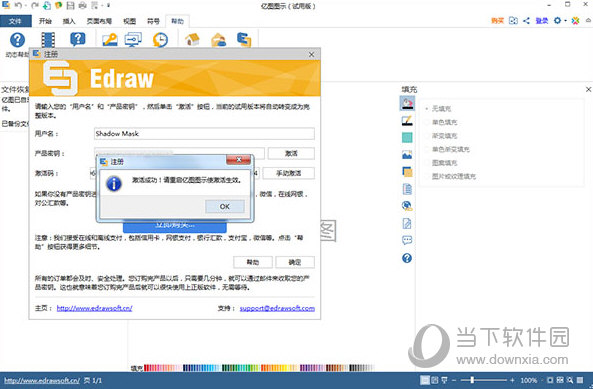
Task: Click the question-mark speech bubble FAQ icon
Action: tap(78, 39)
